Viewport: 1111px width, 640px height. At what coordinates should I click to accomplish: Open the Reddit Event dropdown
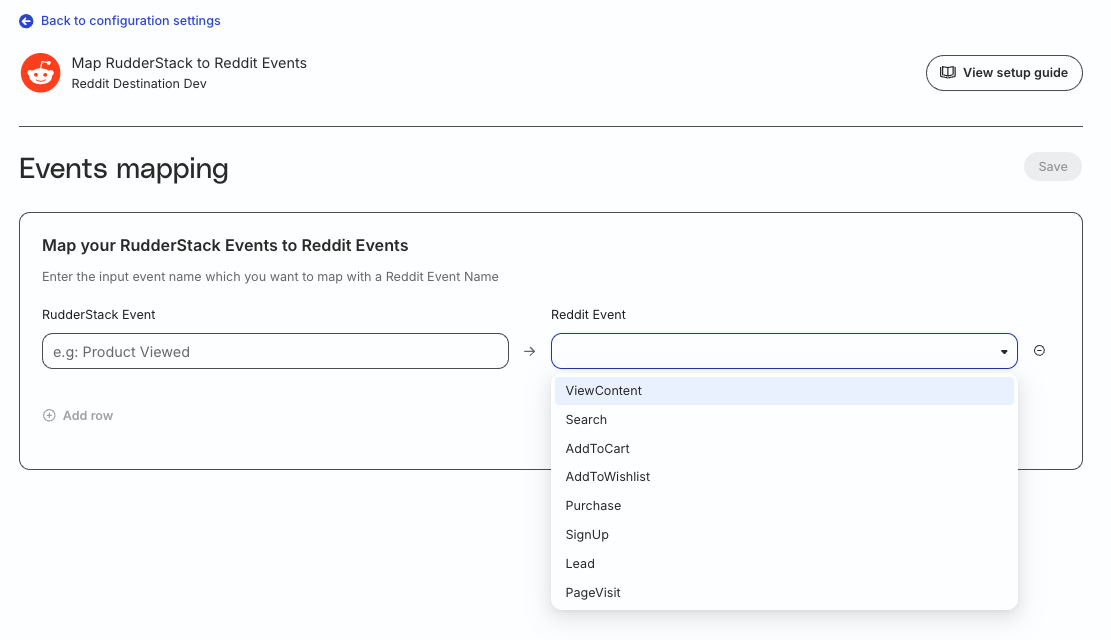[x=784, y=352]
